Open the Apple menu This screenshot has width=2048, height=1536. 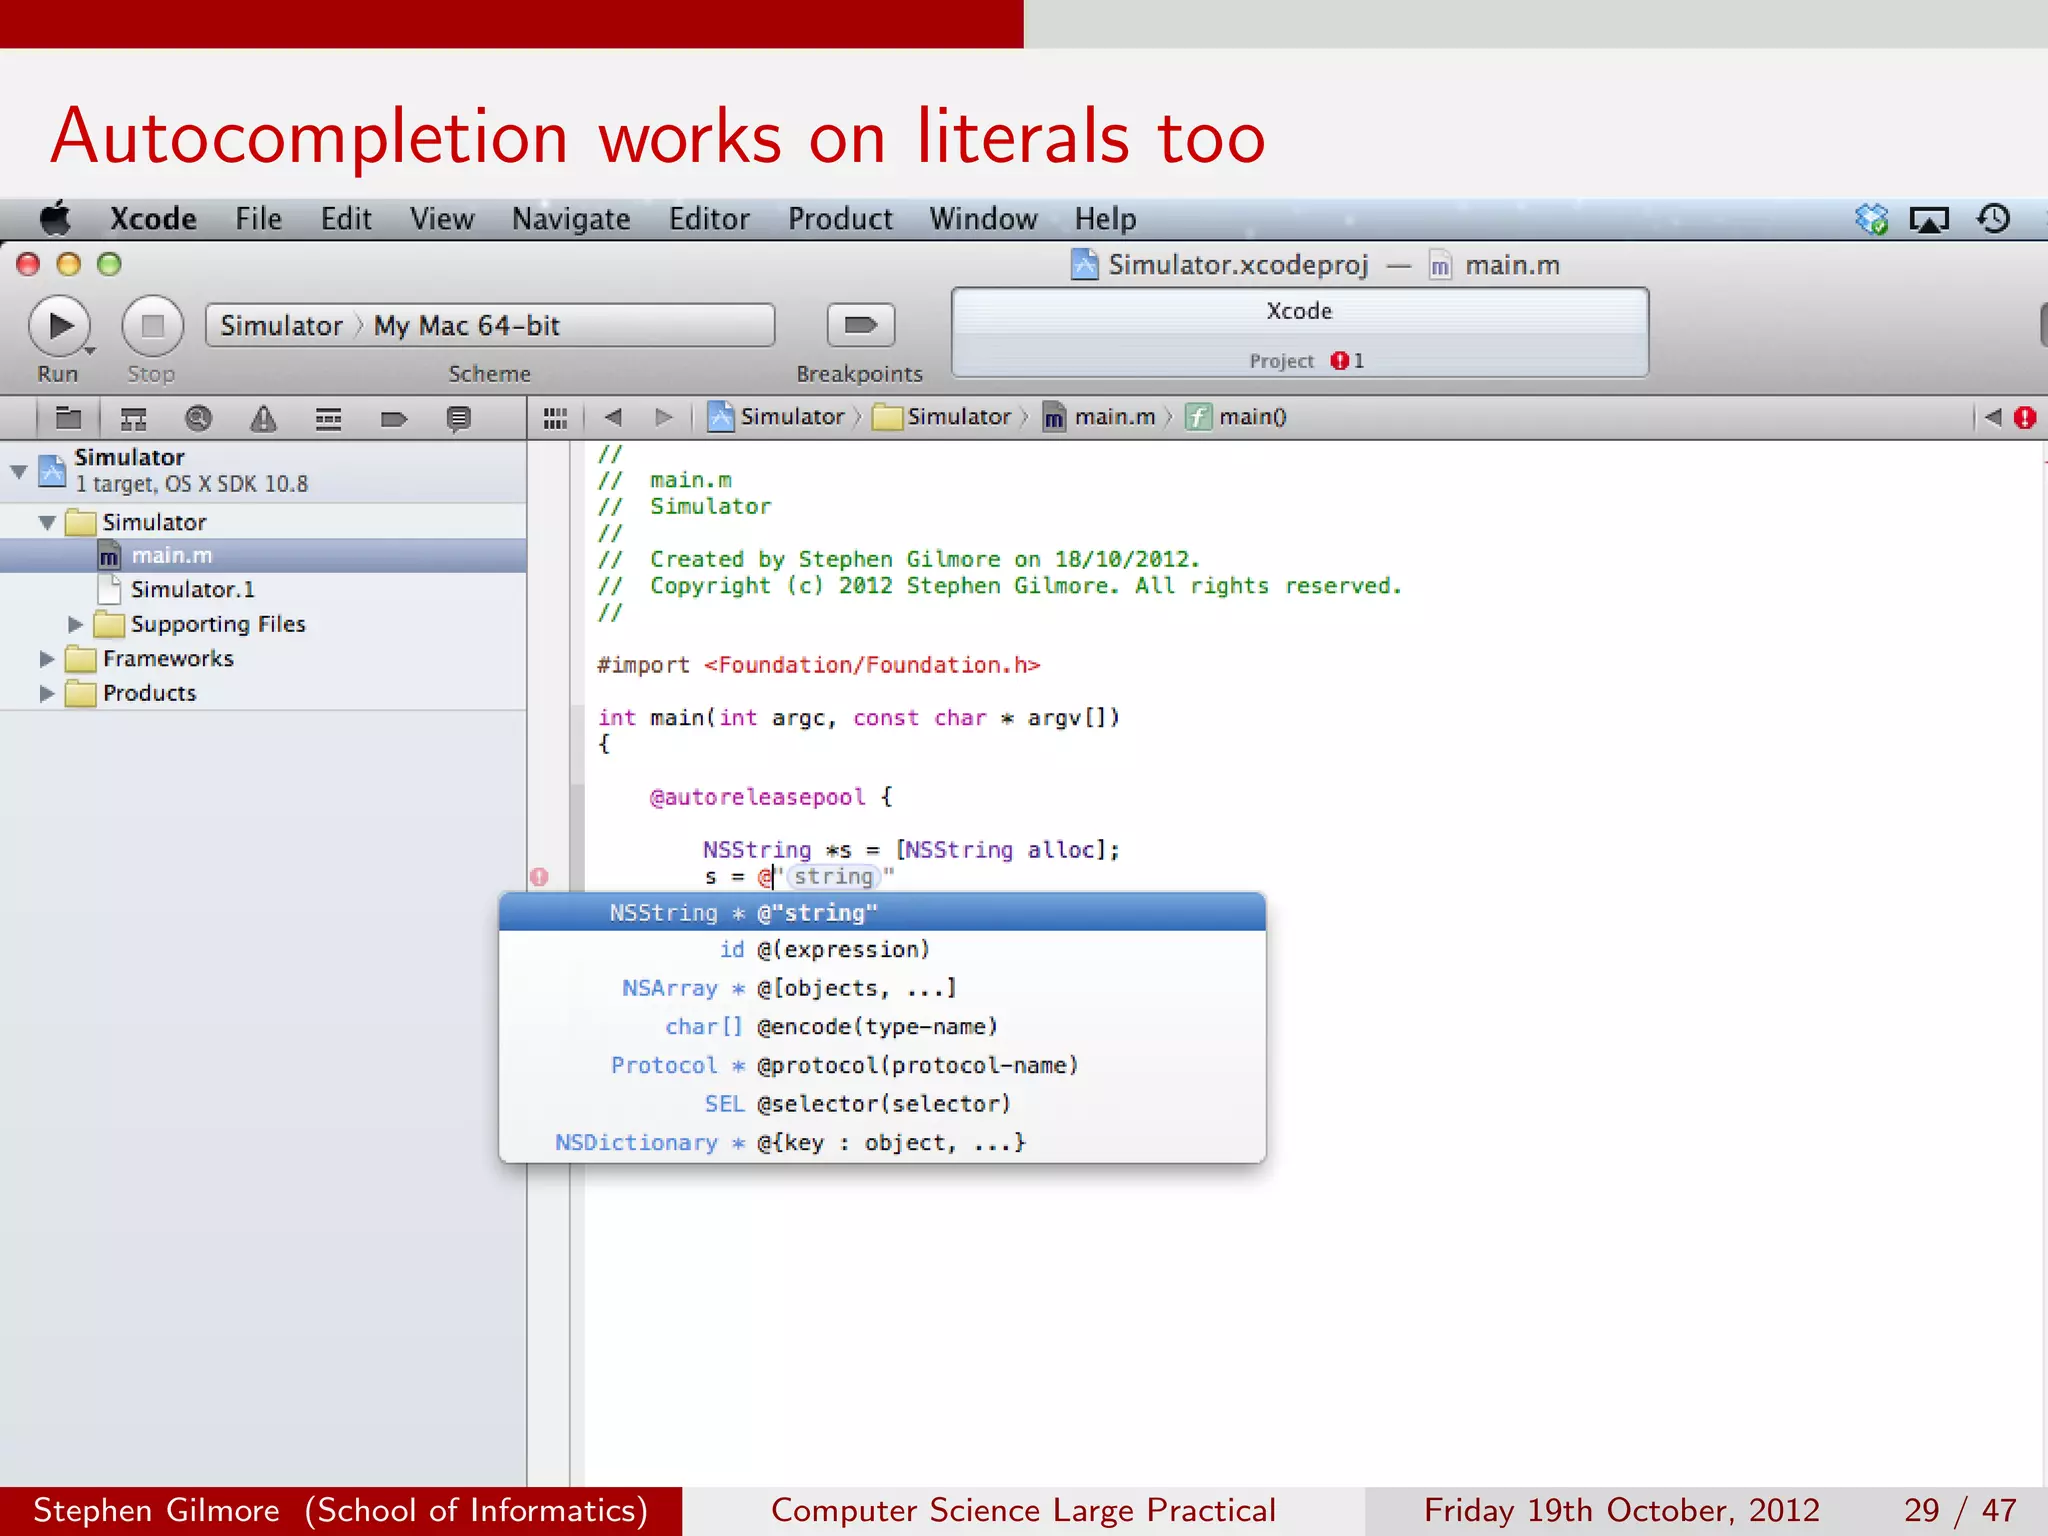[x=56, y=218]
